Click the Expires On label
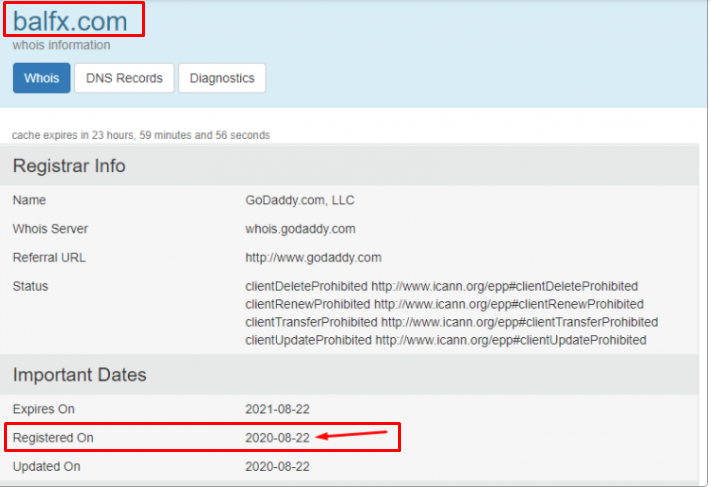The width and height of the screenshot is (711, 487). 44,409
